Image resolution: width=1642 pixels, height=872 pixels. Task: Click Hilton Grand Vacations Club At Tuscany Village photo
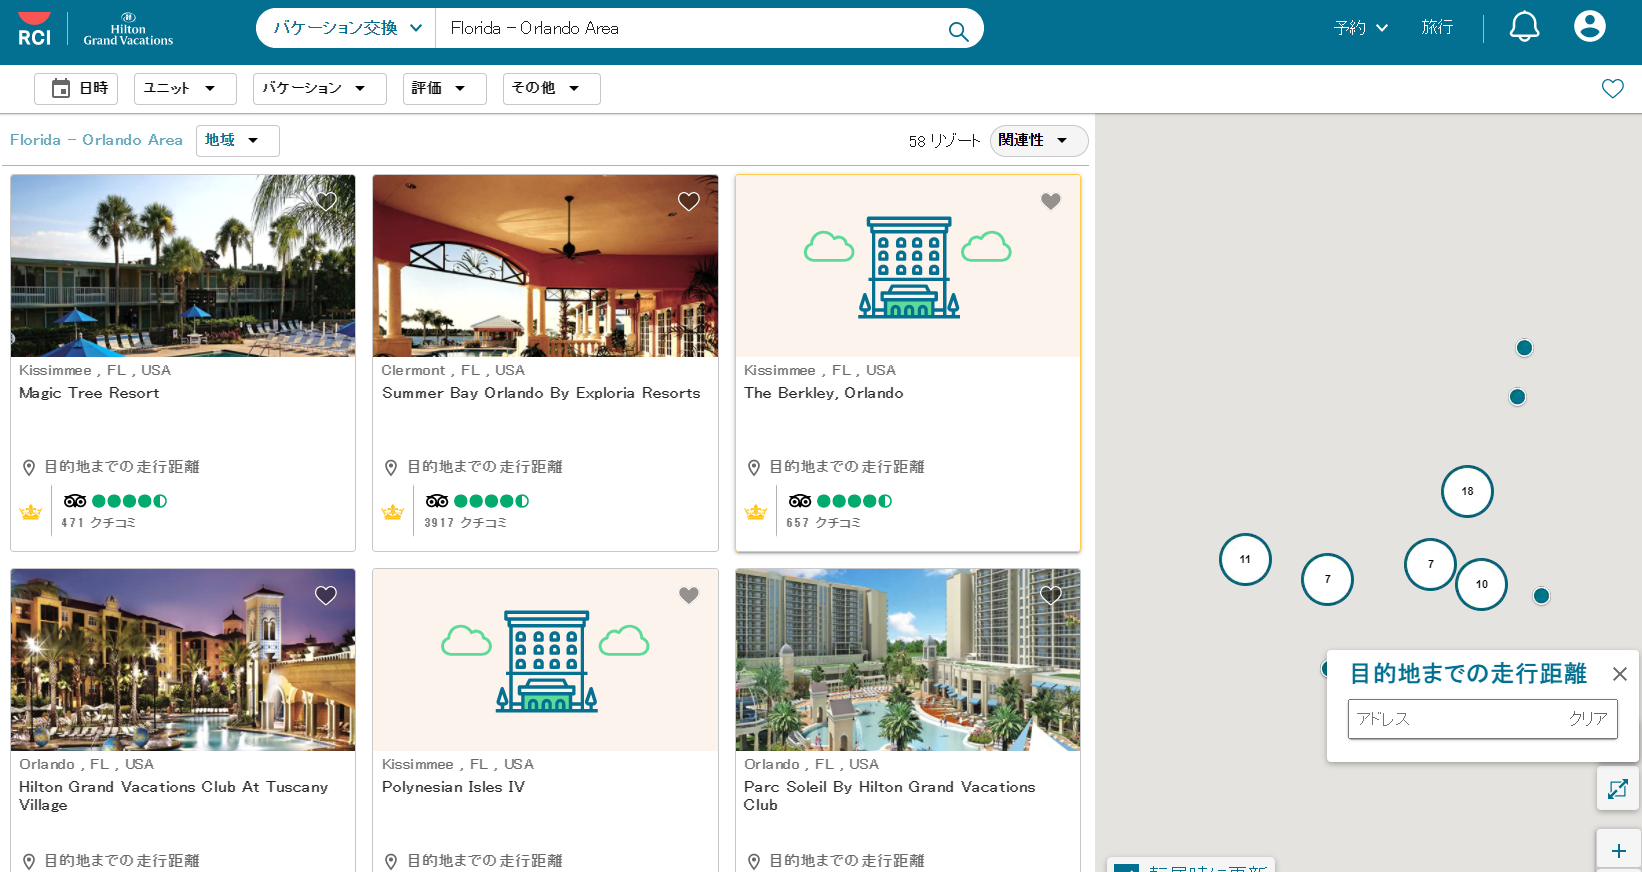(x=183, y=660)
